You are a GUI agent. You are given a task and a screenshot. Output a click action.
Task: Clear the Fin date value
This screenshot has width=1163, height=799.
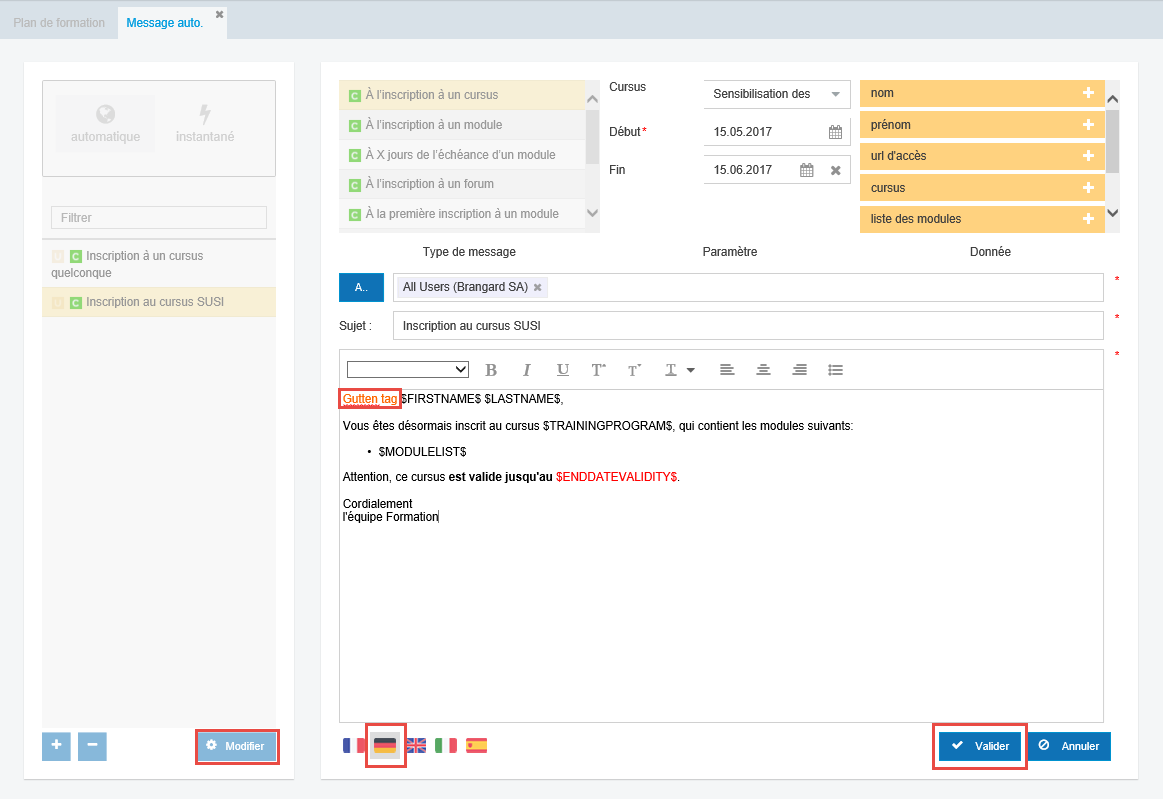pyautogui.click(x=835, y=170)
